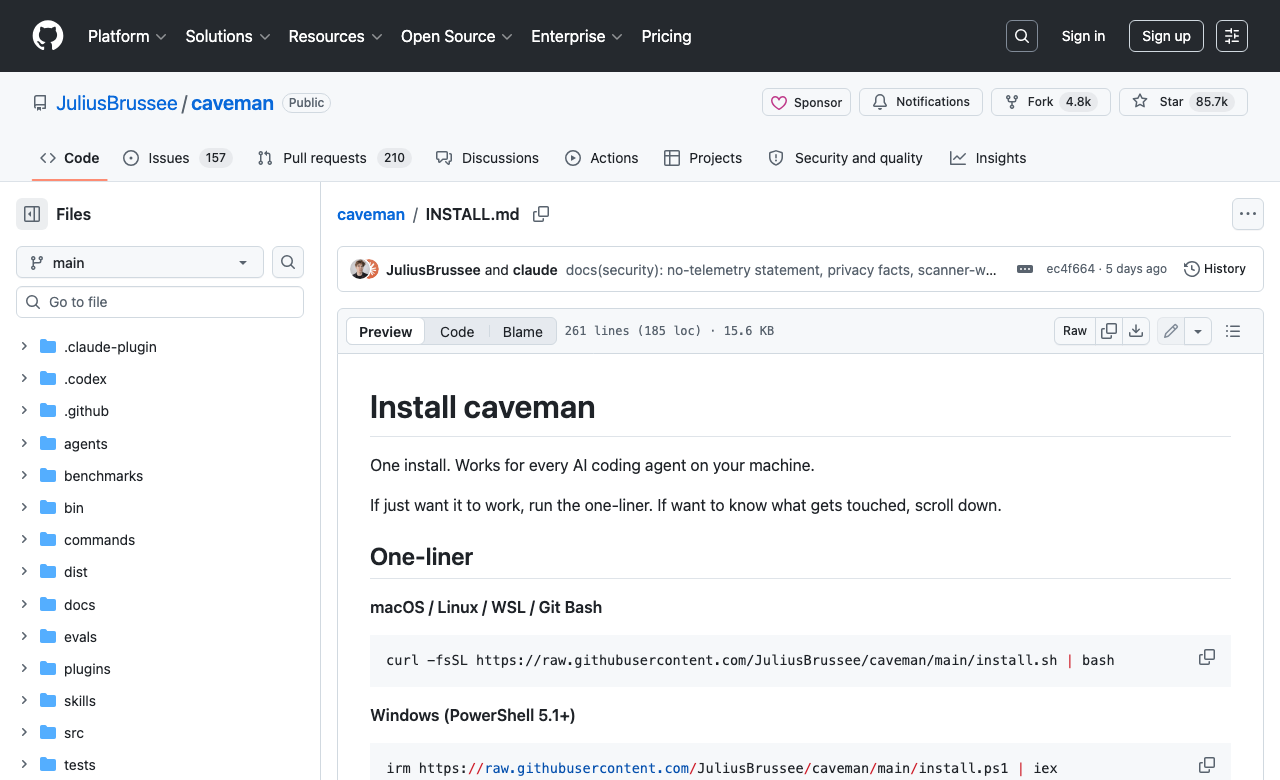Open the Pull requests tab
The width and height of the screenshot is (1280, 780).
tap(333, 158)
